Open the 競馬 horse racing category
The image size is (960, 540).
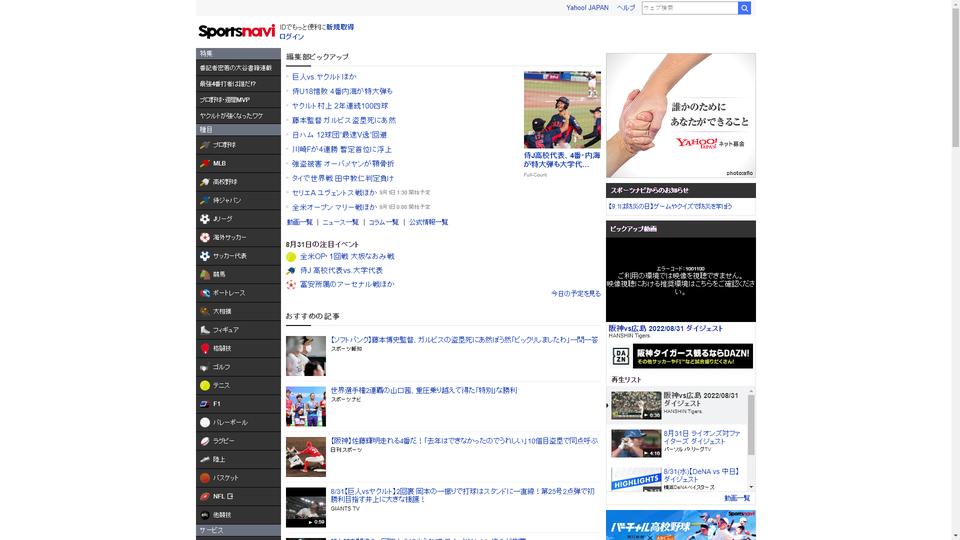click(238, 274)
